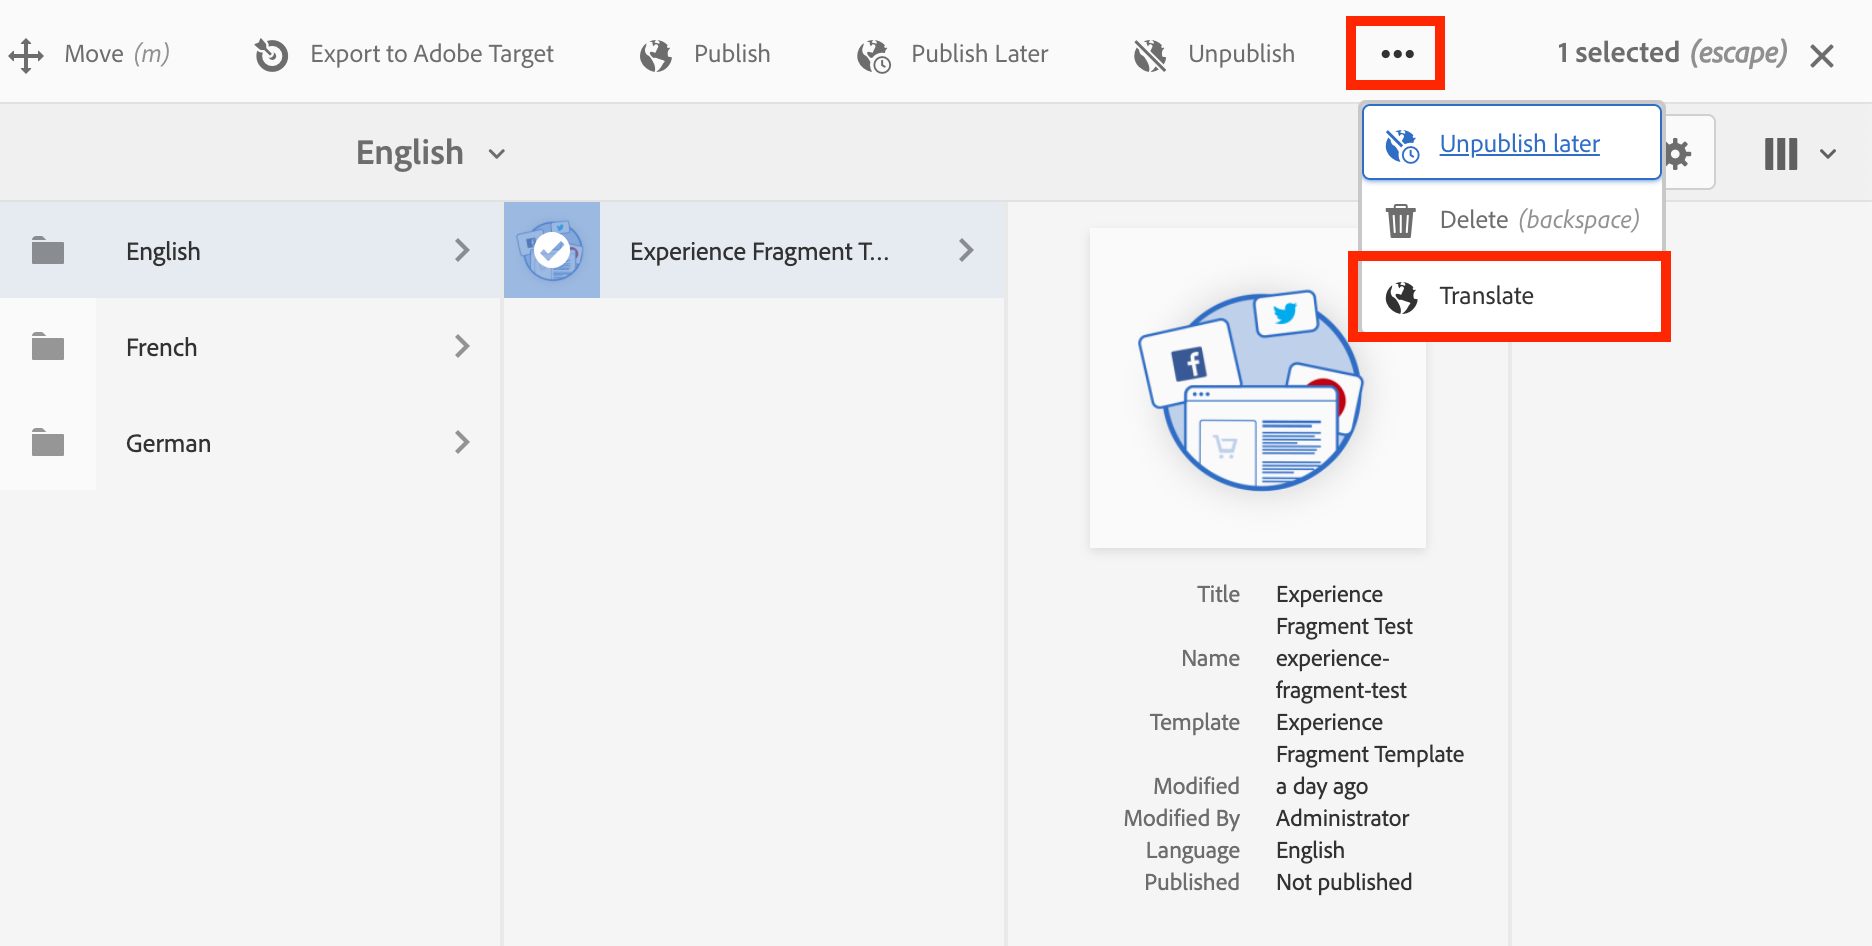This screenshot has height=946, width=1872.
Task: Click the Publish Later clock icon
Action: pos(872,56)
